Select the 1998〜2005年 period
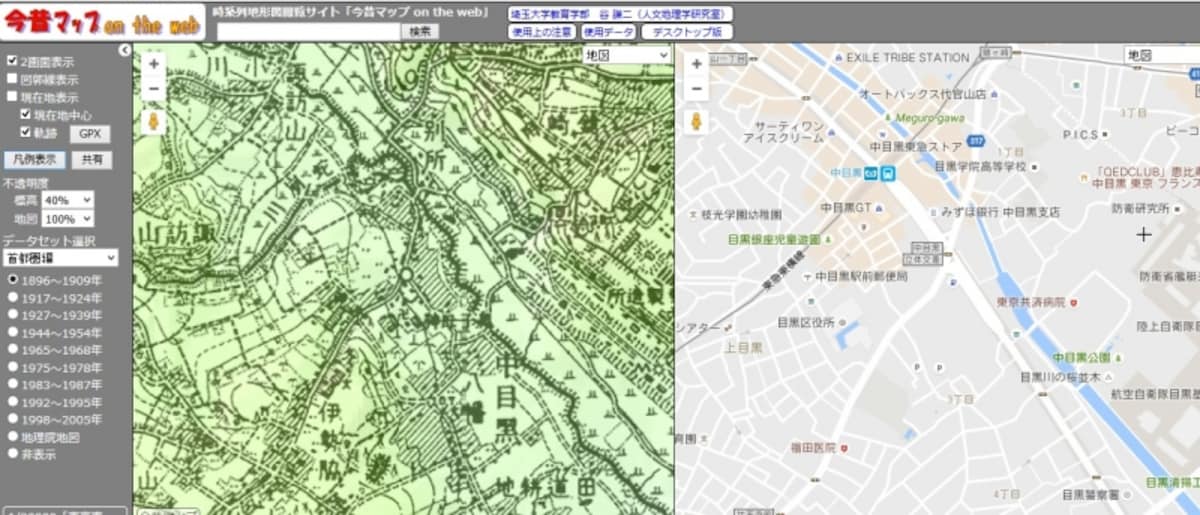 click(x=13, y=419)
